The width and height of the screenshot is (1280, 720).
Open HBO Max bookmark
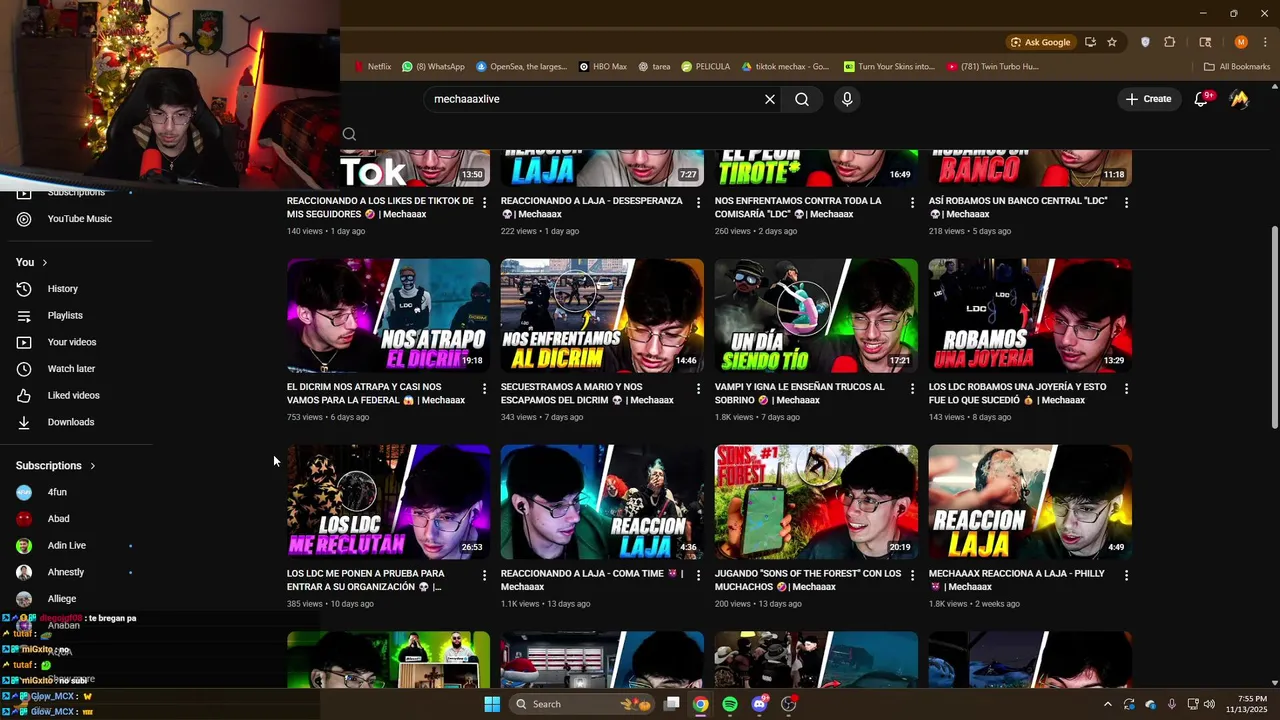[x=603, y=67]
